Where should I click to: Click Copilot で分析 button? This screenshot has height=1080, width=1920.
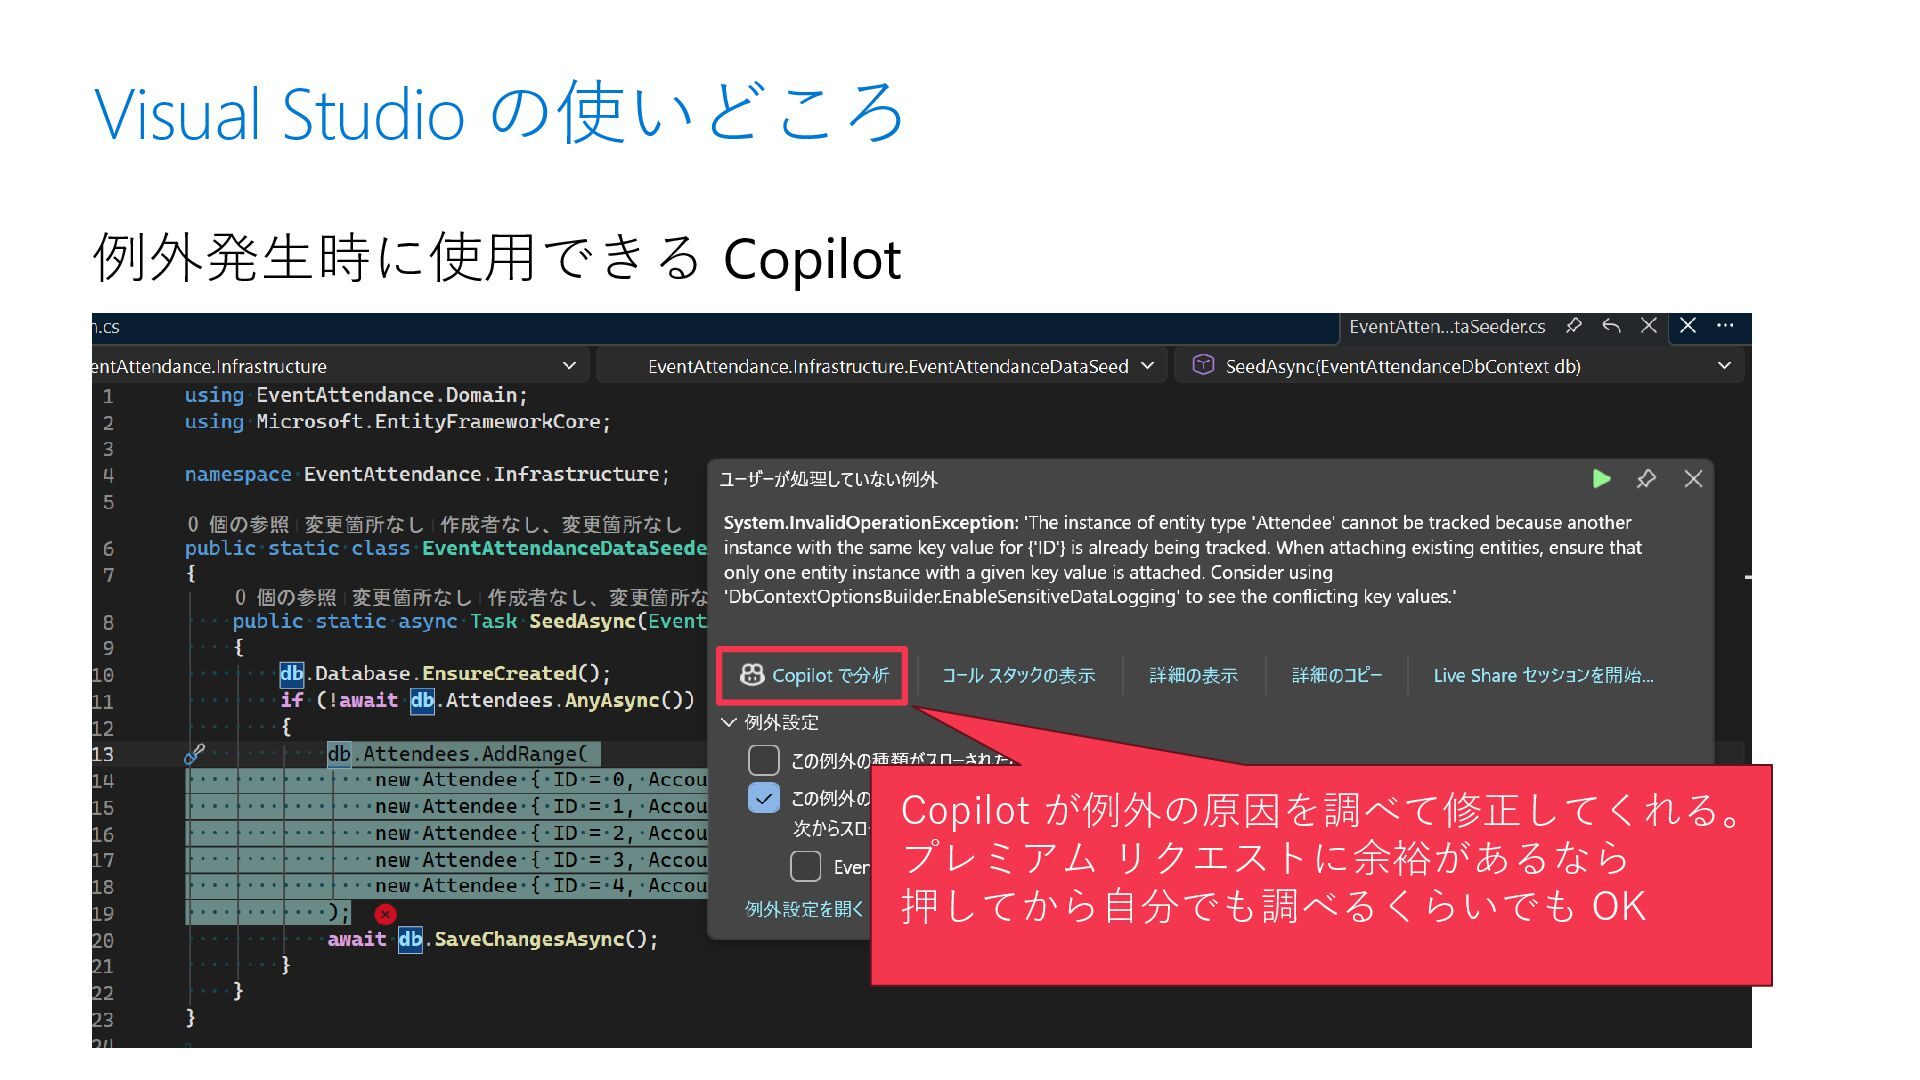point(813,676)
